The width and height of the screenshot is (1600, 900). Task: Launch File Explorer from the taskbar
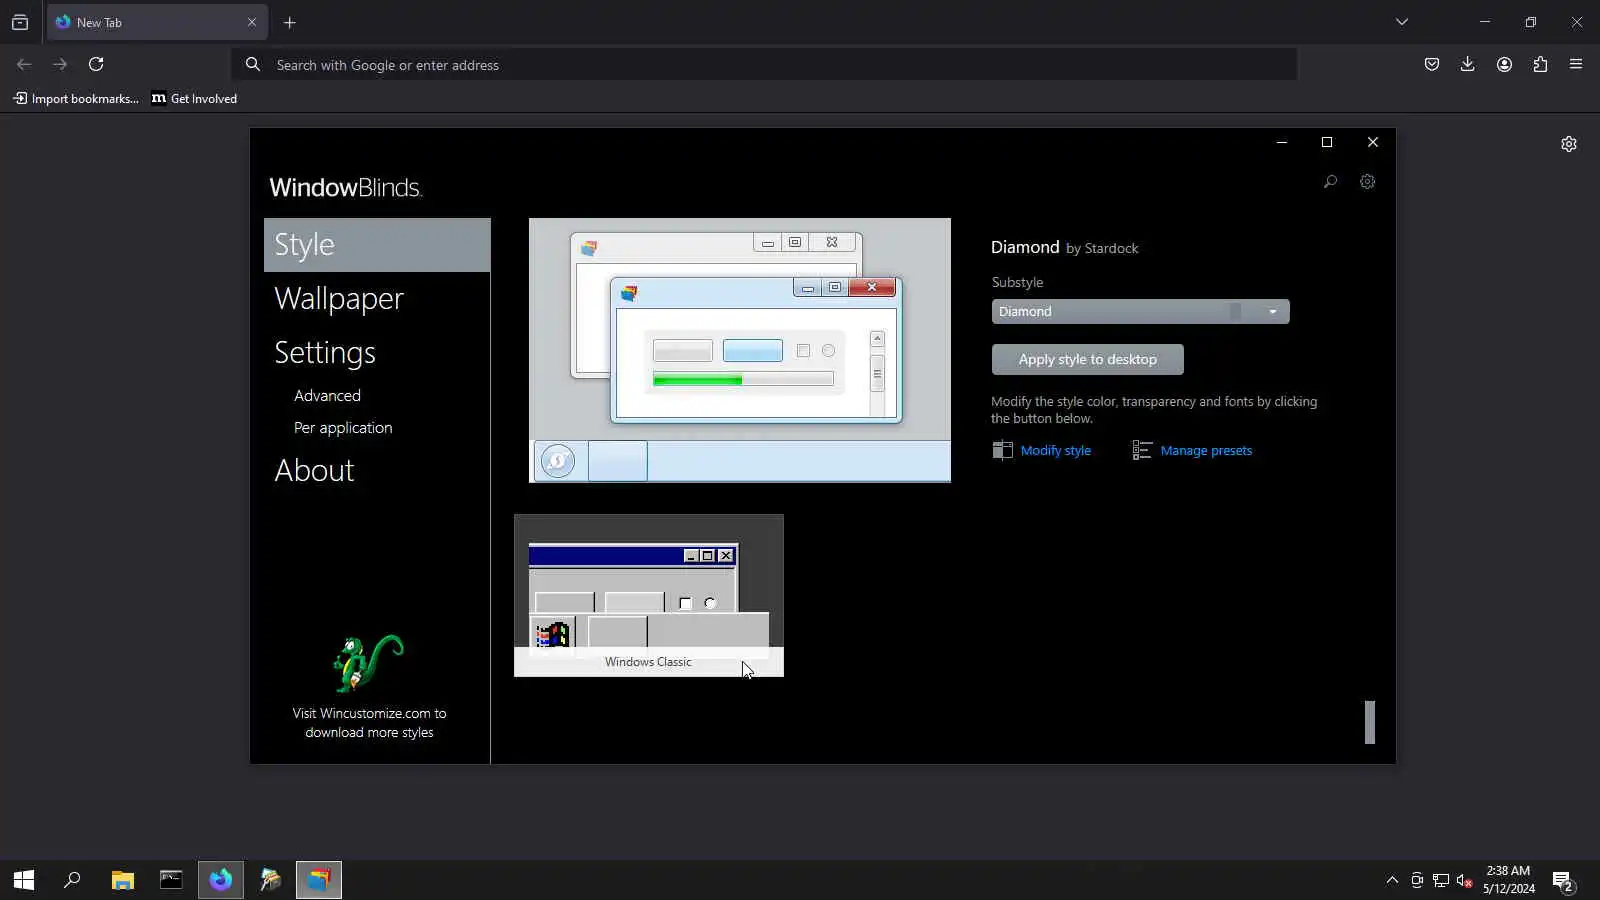pos(122,880)
